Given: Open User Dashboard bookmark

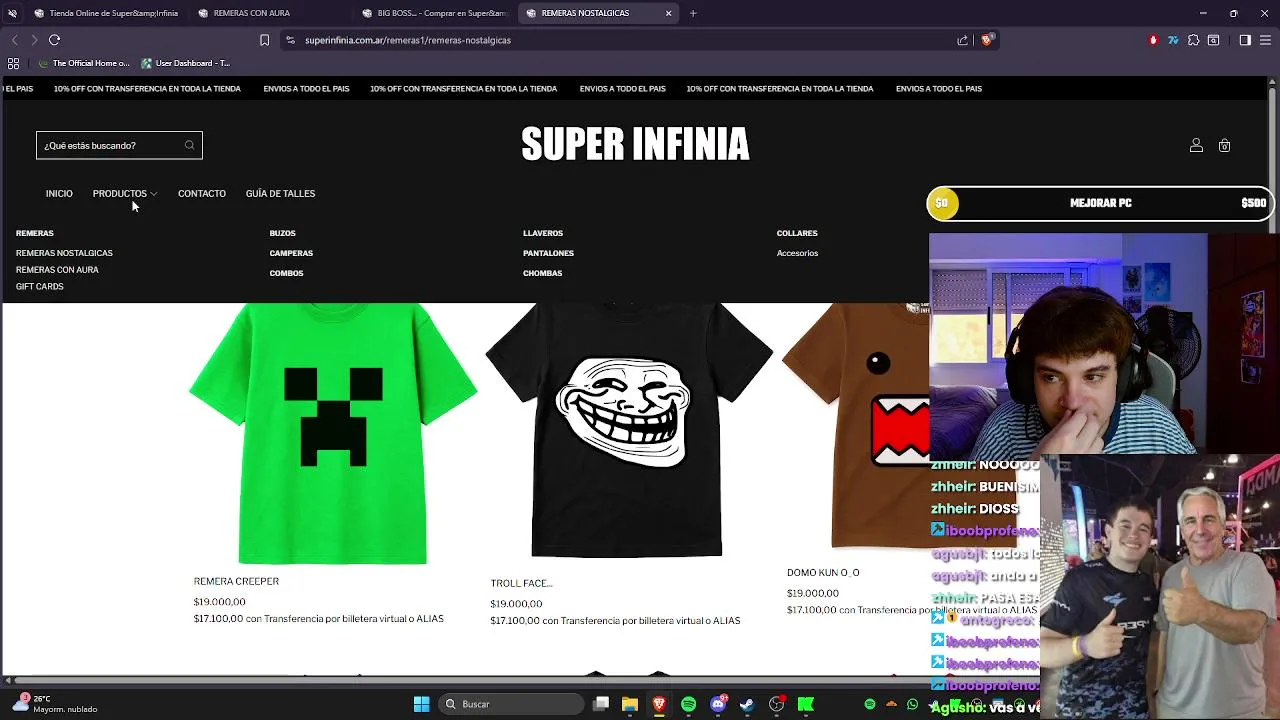Looking at the screenshot, I should click(186, 63).
